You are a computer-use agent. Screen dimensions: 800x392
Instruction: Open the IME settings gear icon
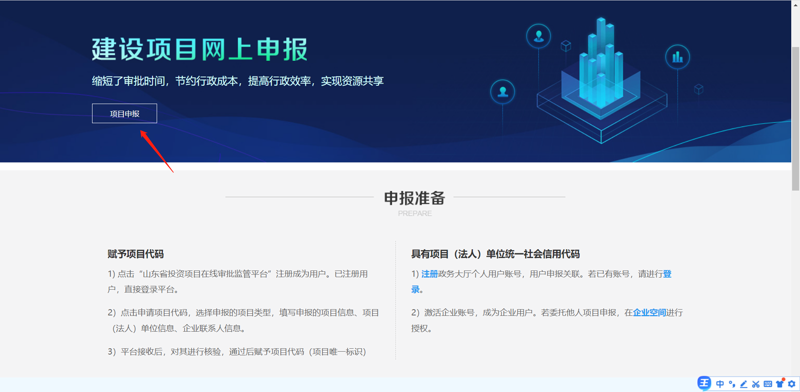pyautogui.click(x=791, y=384)
